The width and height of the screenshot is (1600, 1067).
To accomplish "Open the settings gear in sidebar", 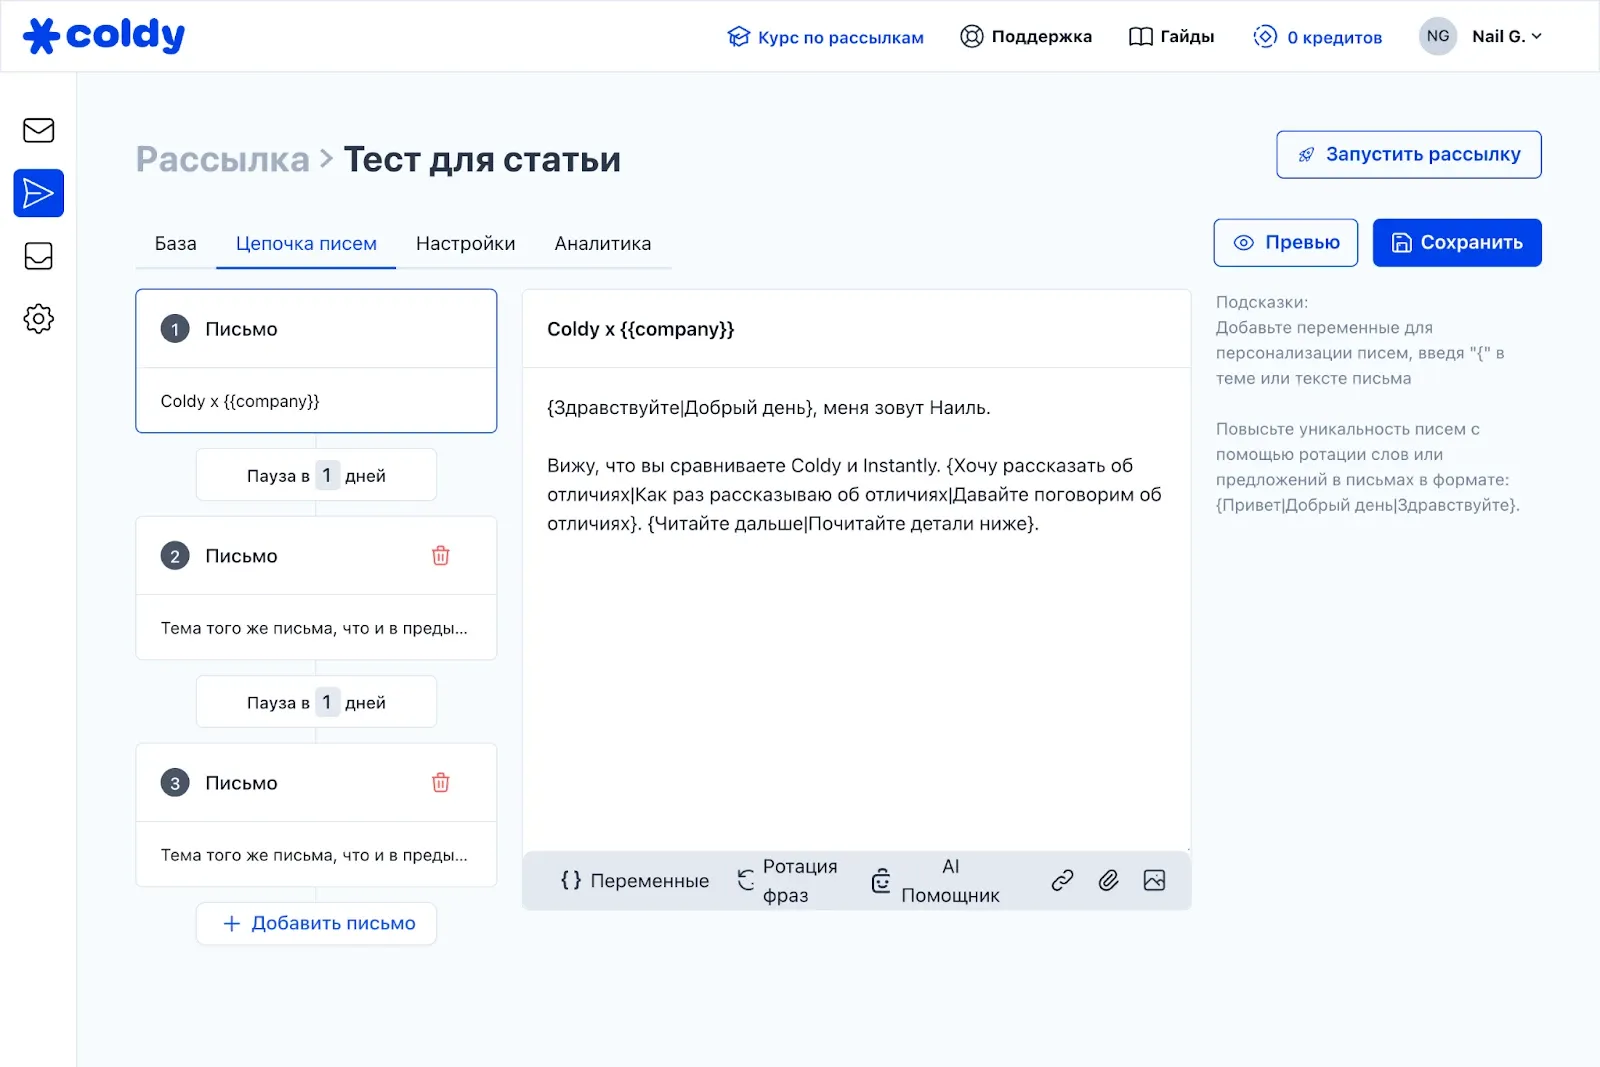I will point(38,319).
